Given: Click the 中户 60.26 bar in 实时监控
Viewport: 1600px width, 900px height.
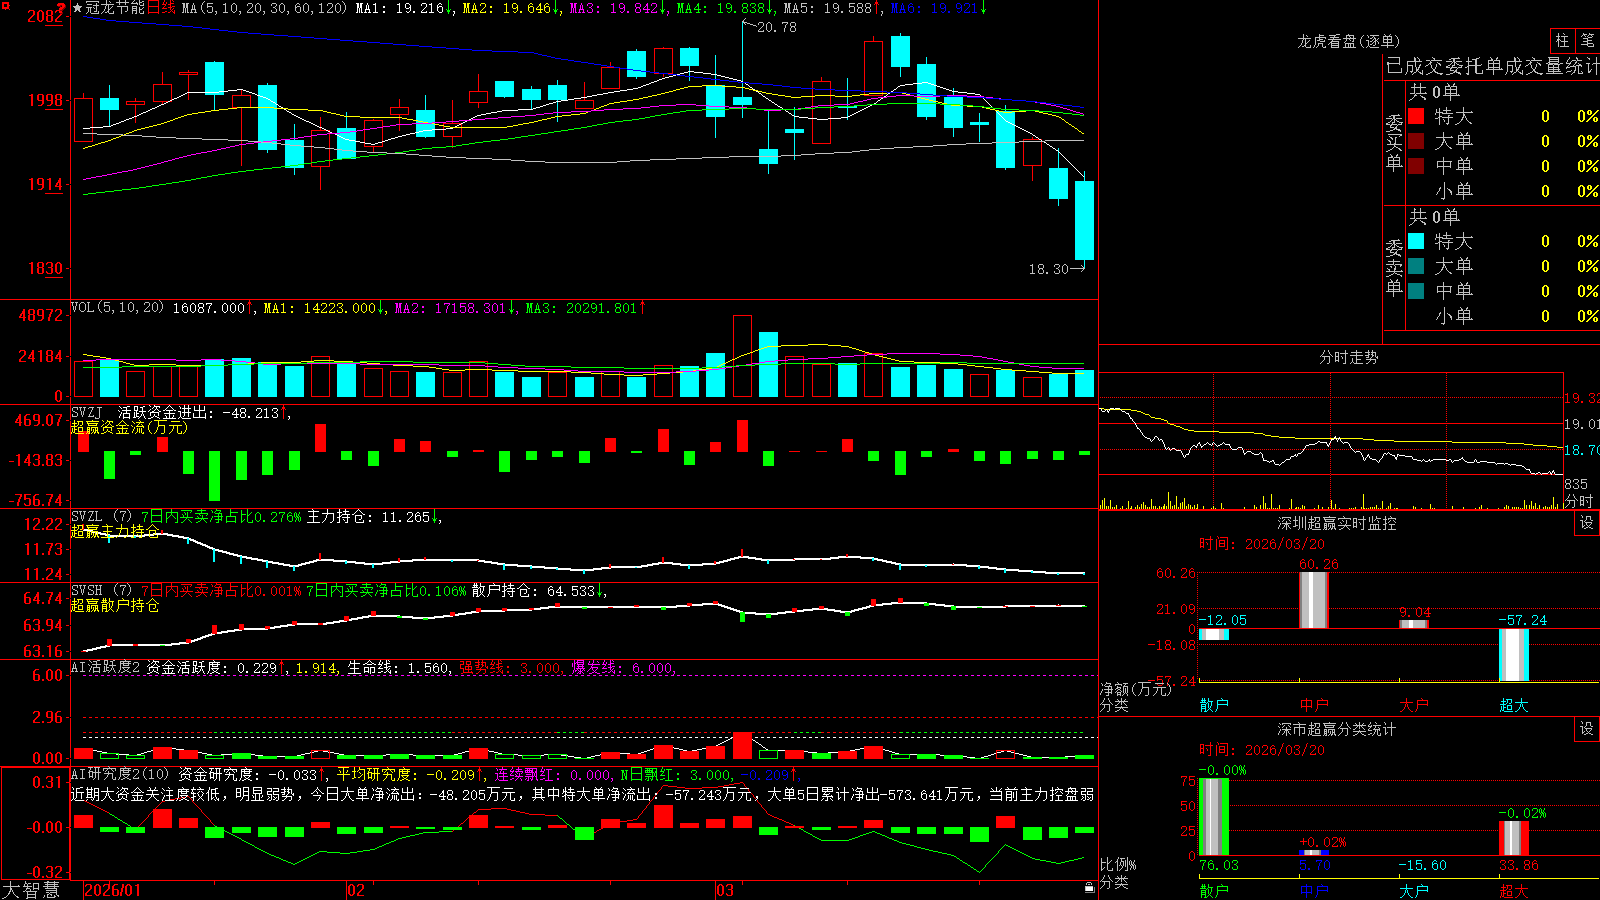Looking at the screenshot, I should click(x=1314, y=600).
